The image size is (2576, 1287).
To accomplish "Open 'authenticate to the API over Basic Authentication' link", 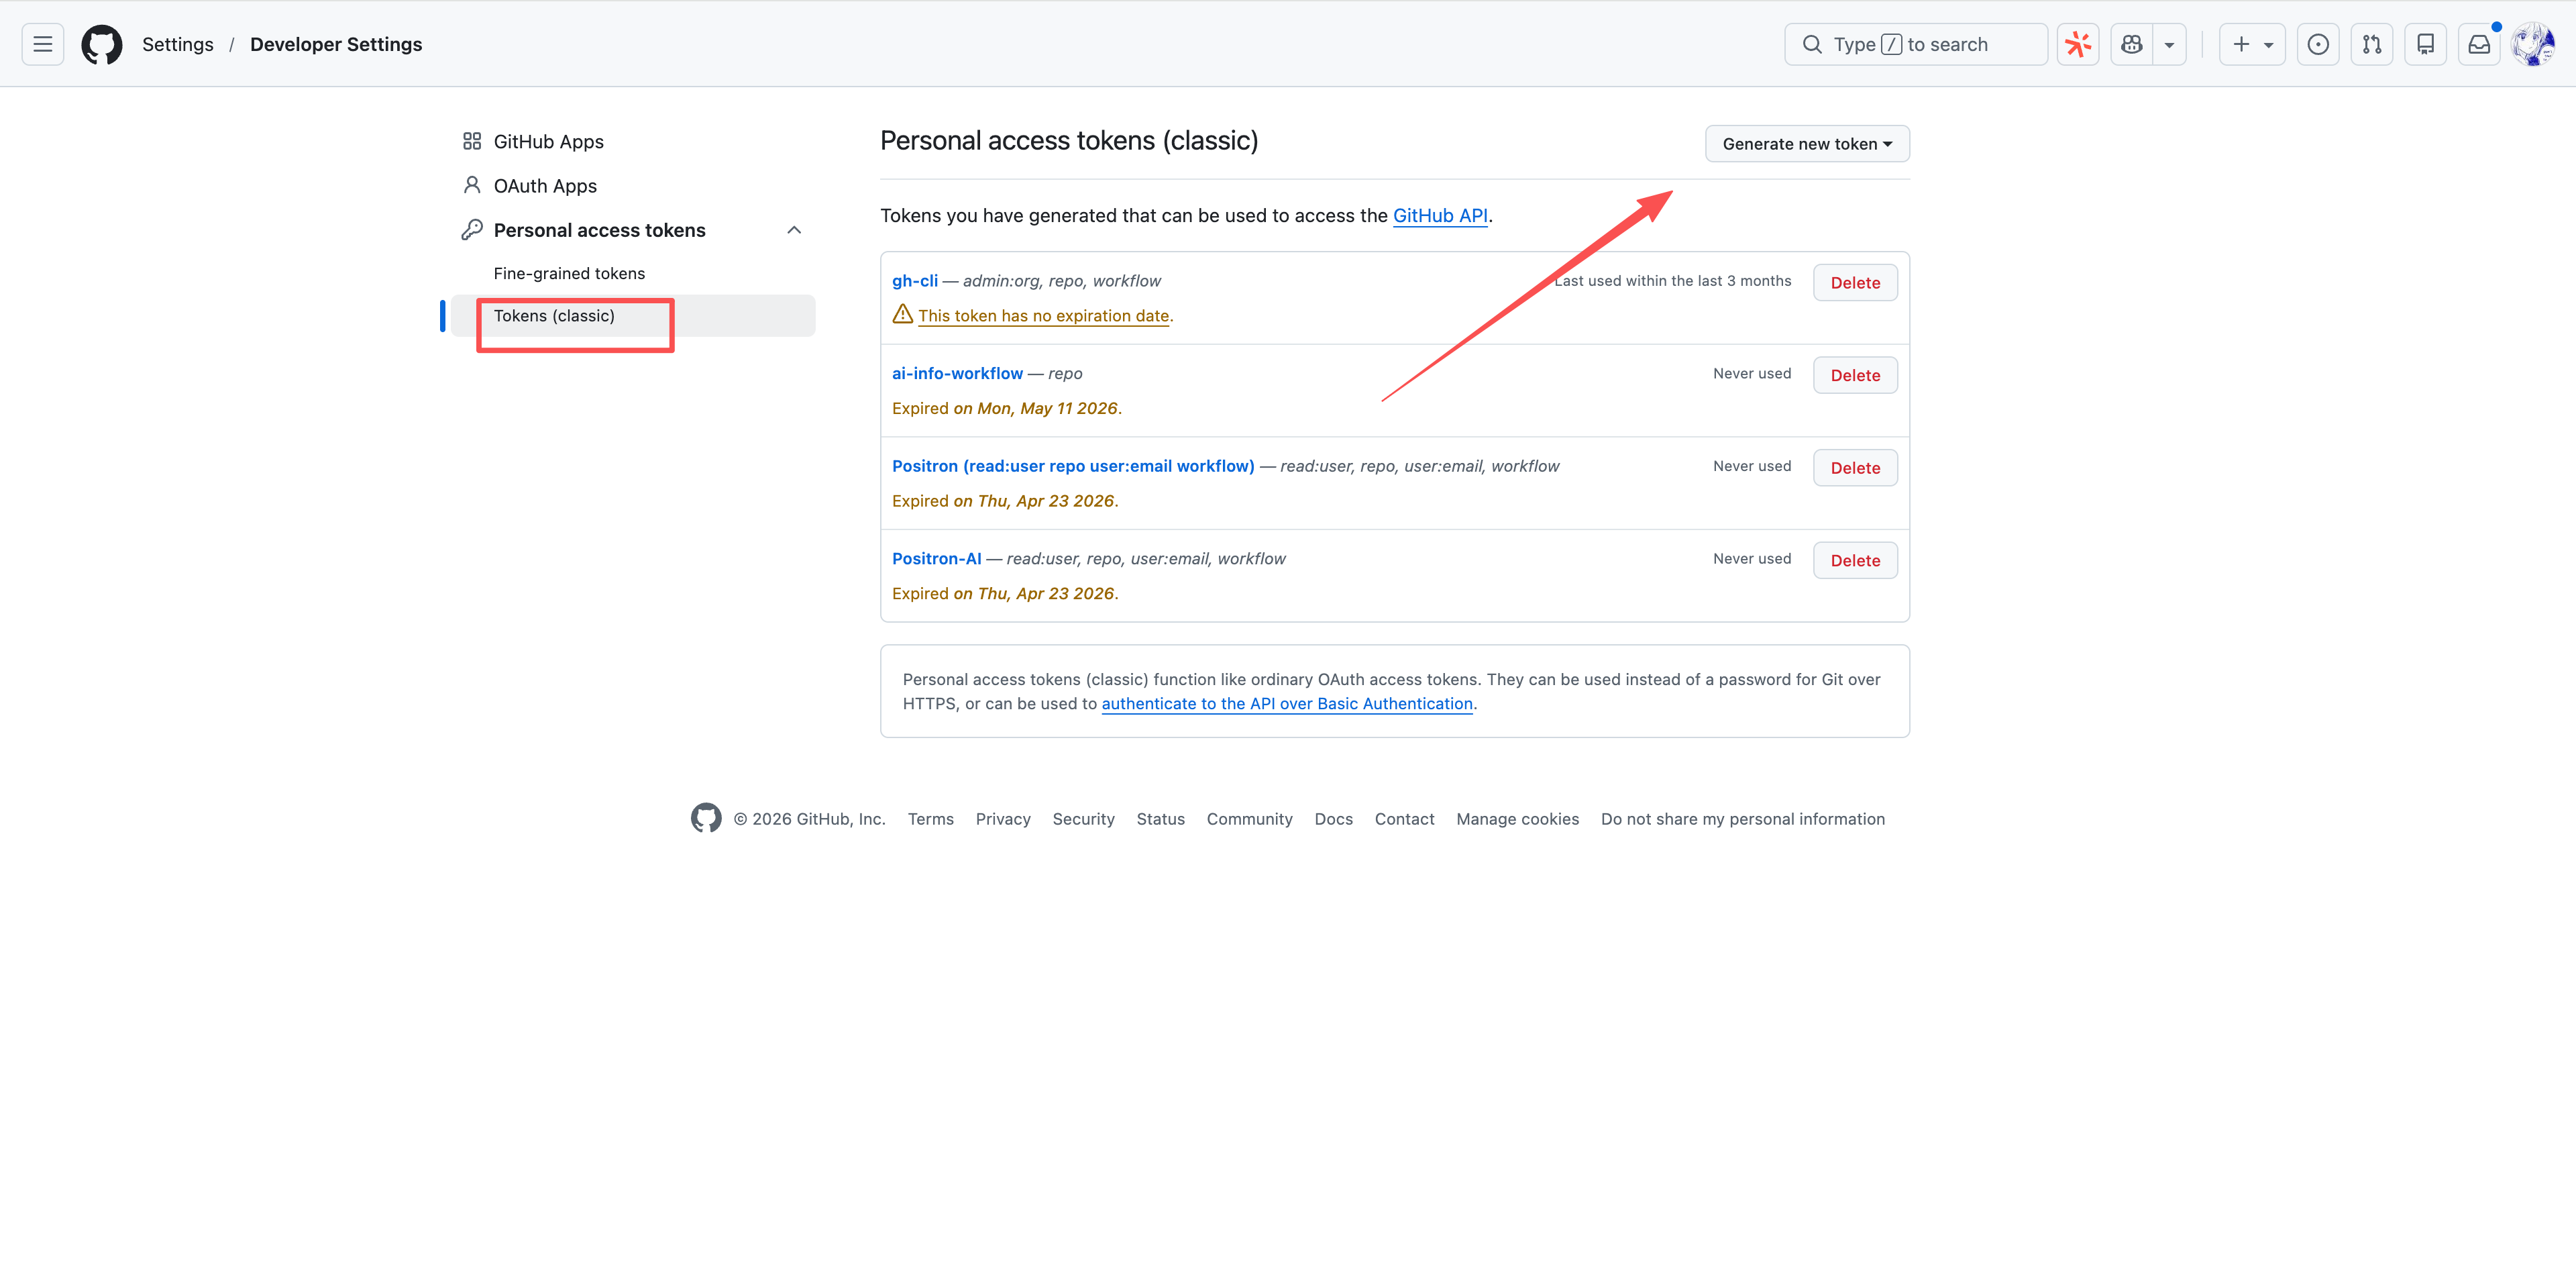I will coord(1287,703).
